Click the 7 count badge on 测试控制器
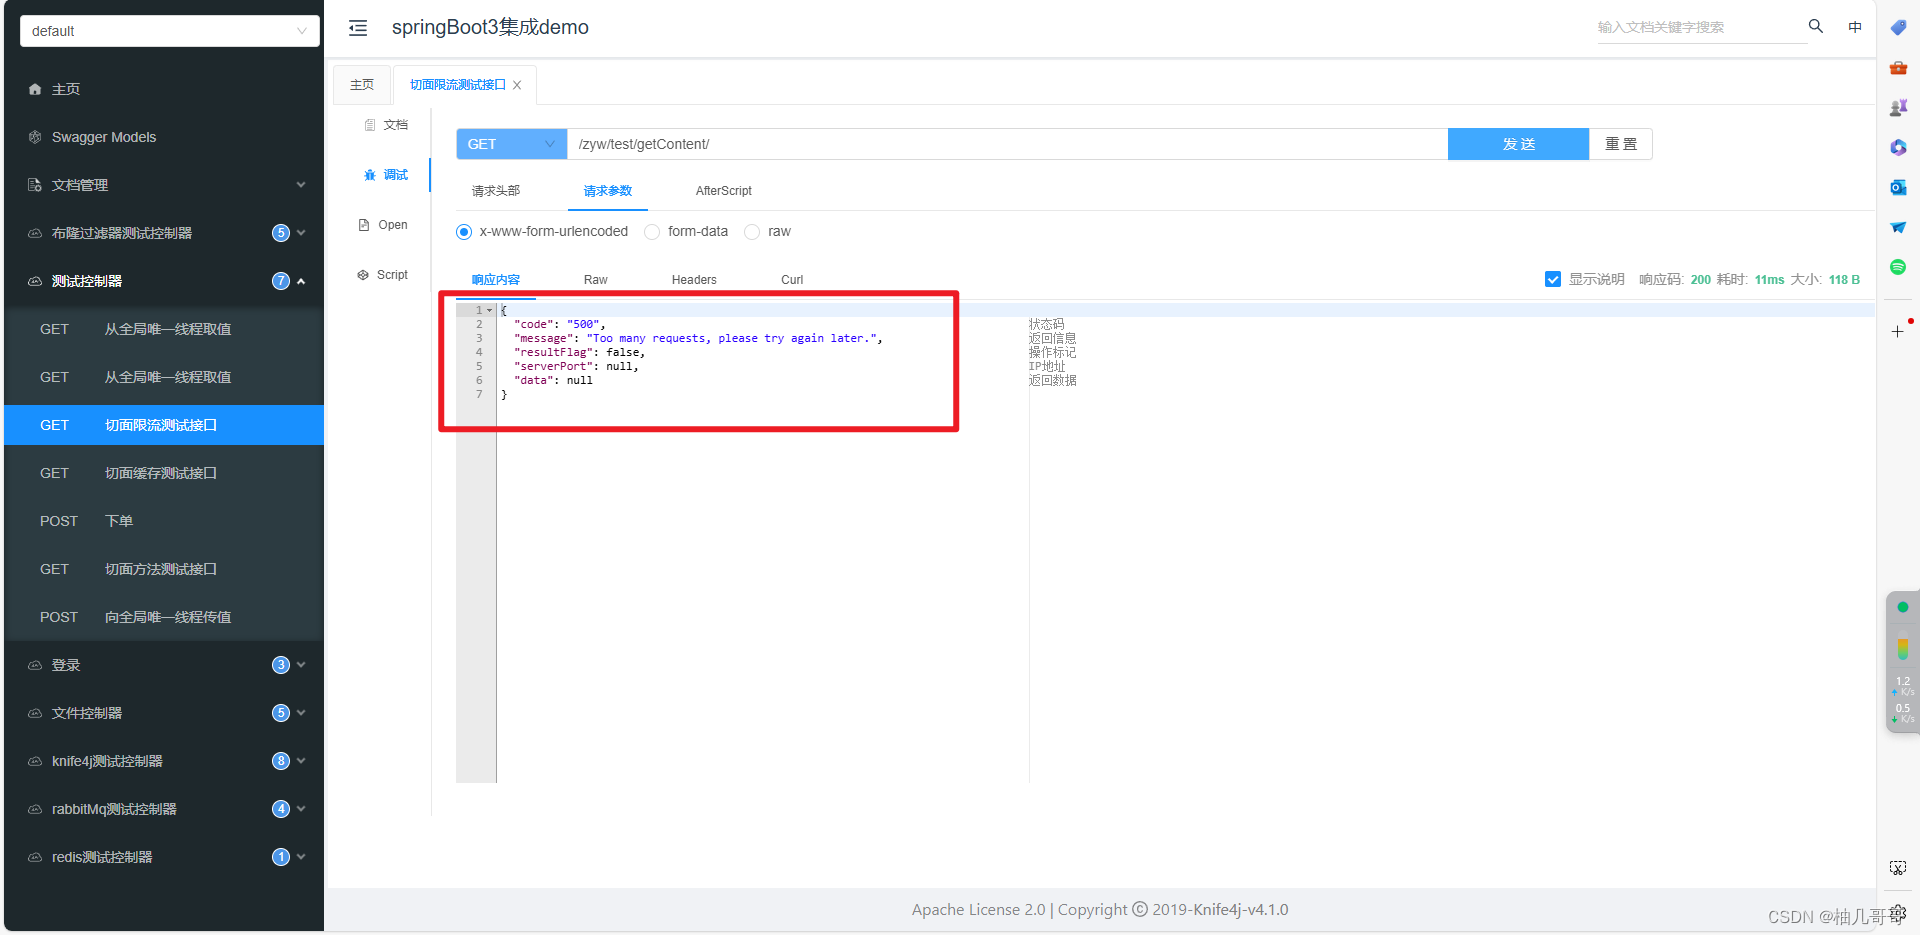The width and height of the screenshot is (1920, 935). [x=281, y=281]
